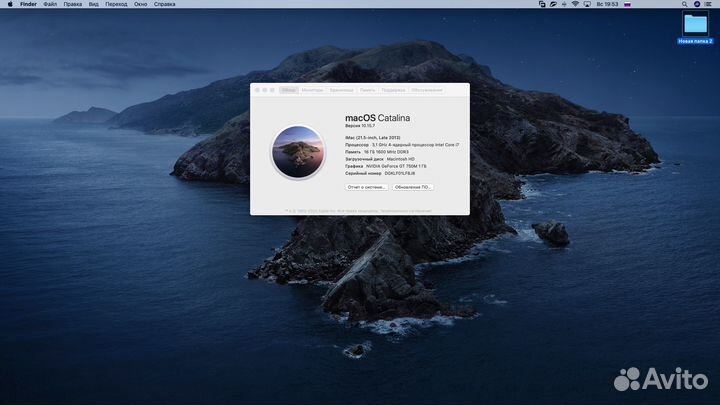The width and height of the screenshot is (720, 405).
Task: Click the Память 16 ГБ 1600 MHz DDR3 line
Action: click(x=377, y=152)
